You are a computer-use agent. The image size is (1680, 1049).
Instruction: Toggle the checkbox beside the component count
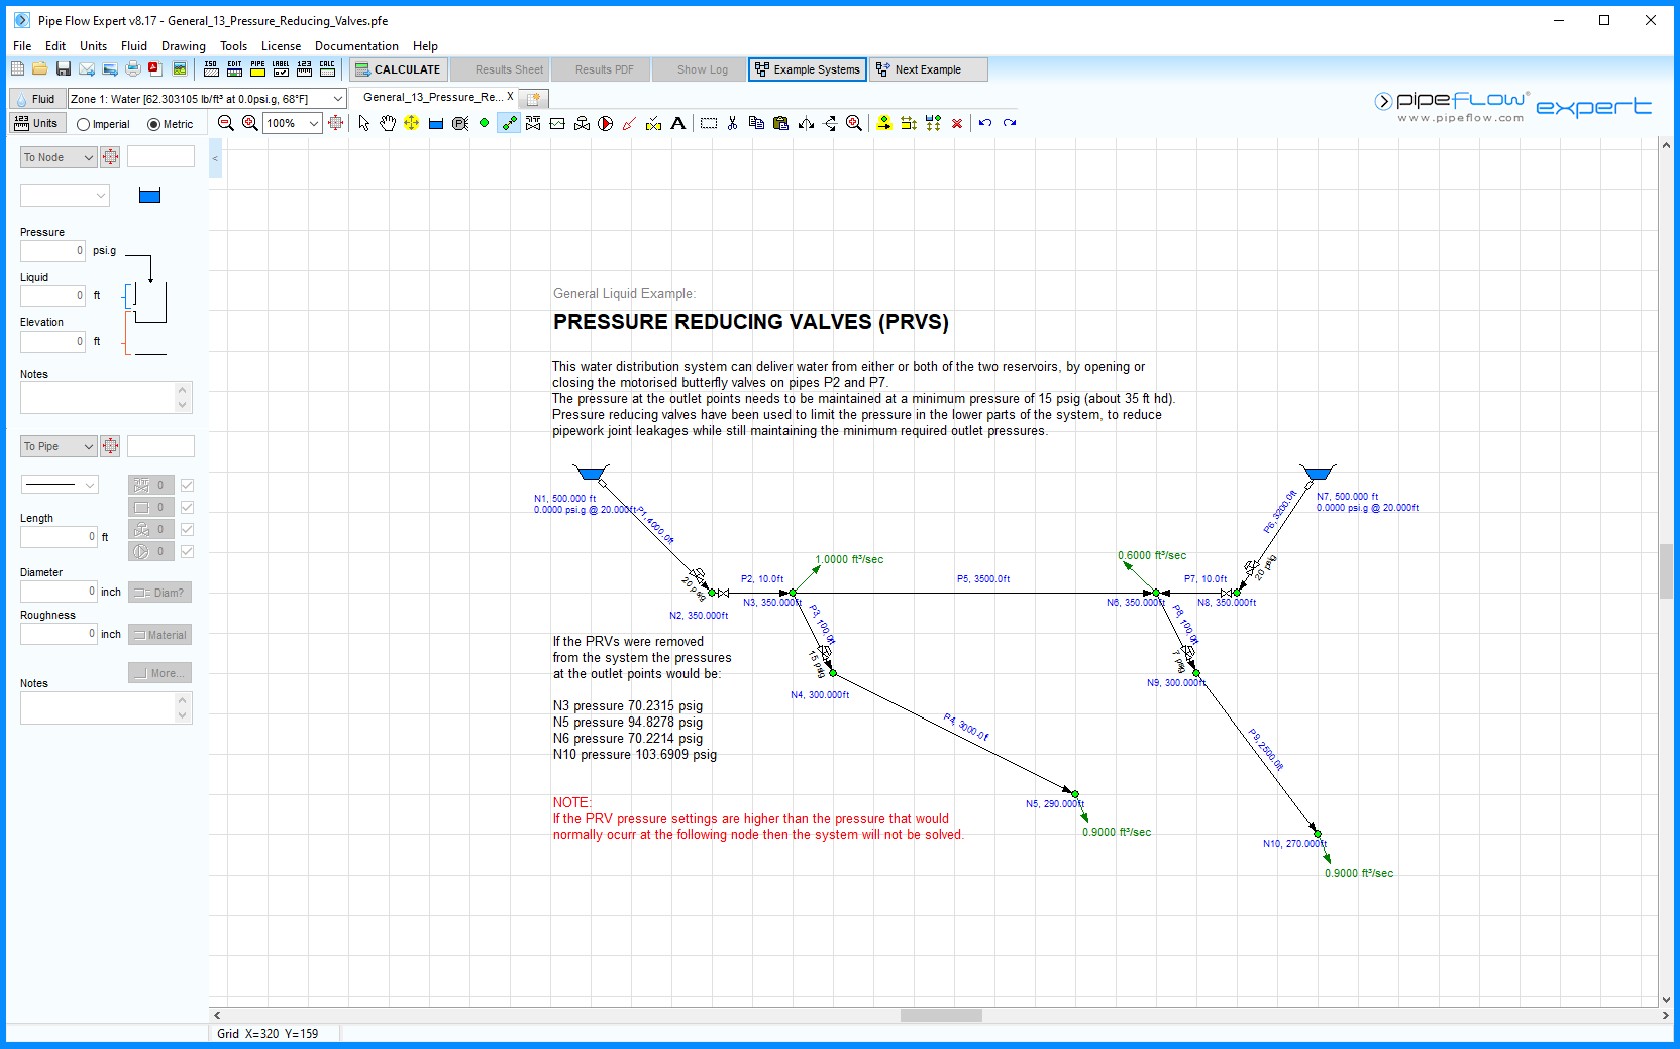pos(187,507)
